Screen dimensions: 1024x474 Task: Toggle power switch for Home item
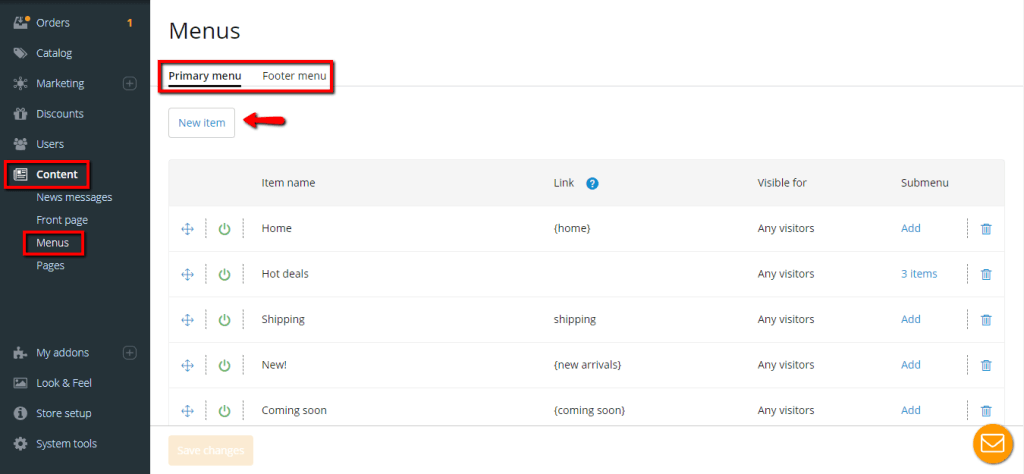tap(225, 229)
